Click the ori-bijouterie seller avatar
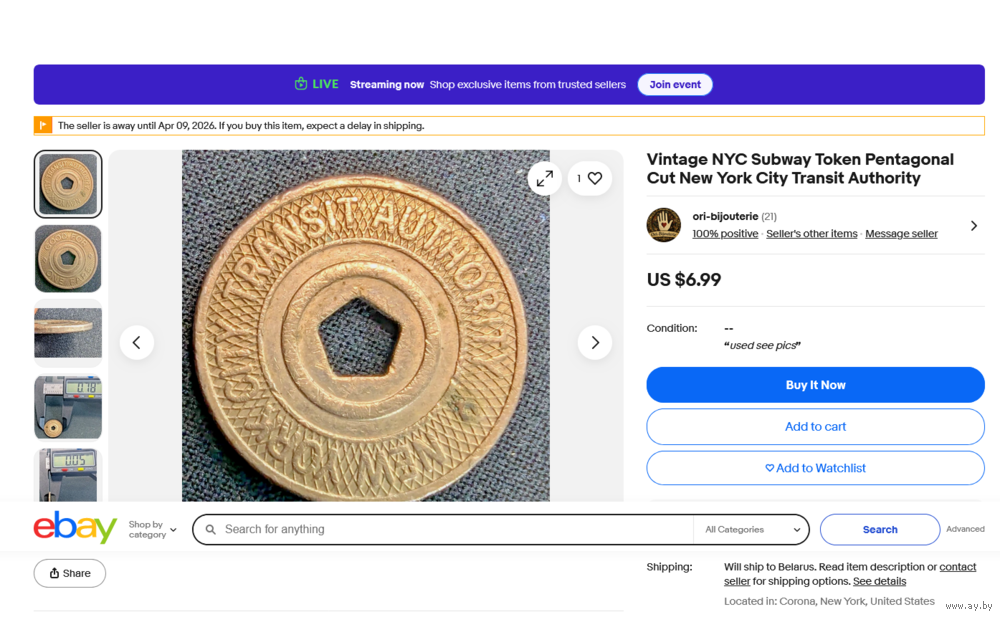1000x617 pixels. click(x=664, y=225)
